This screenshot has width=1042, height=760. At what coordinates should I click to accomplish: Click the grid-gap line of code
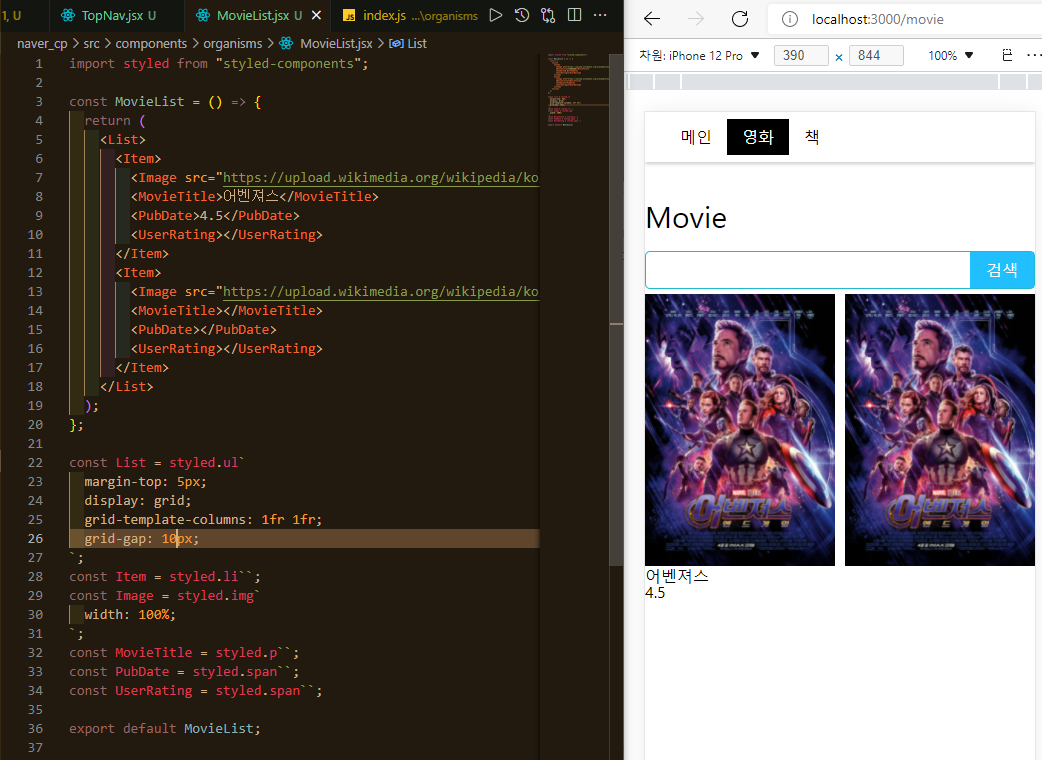point(141,538)
